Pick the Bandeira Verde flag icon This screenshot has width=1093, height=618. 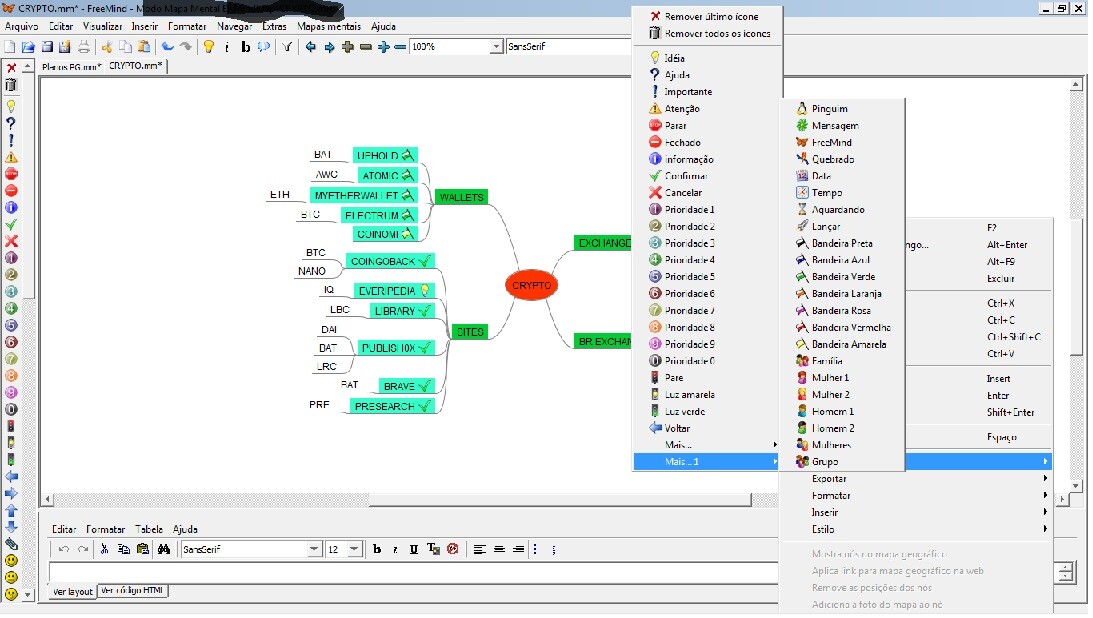click(842, 277)
